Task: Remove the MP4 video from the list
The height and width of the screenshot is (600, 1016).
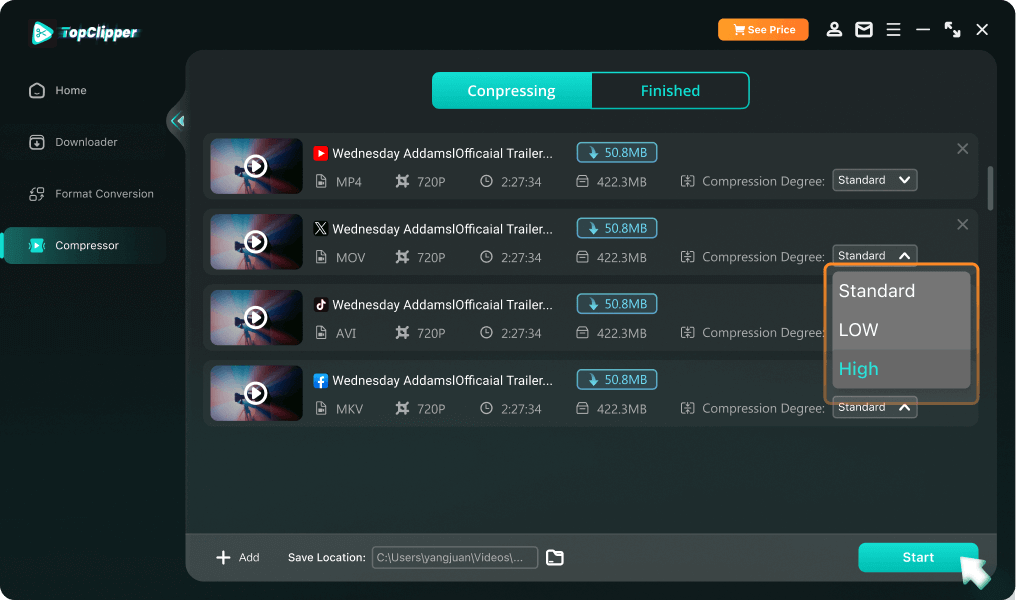Action: 963,149
